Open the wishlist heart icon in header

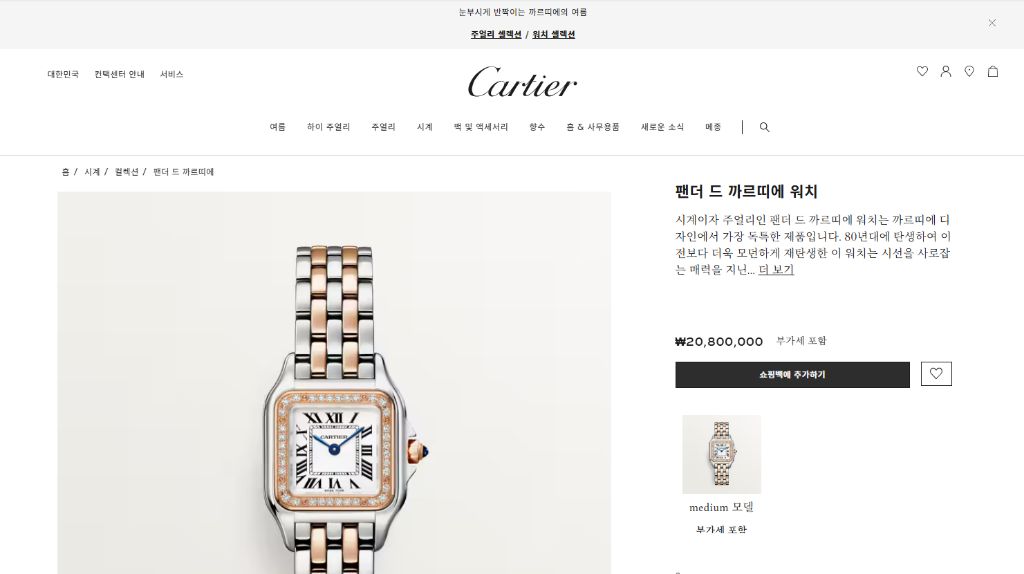click(922, 71)
